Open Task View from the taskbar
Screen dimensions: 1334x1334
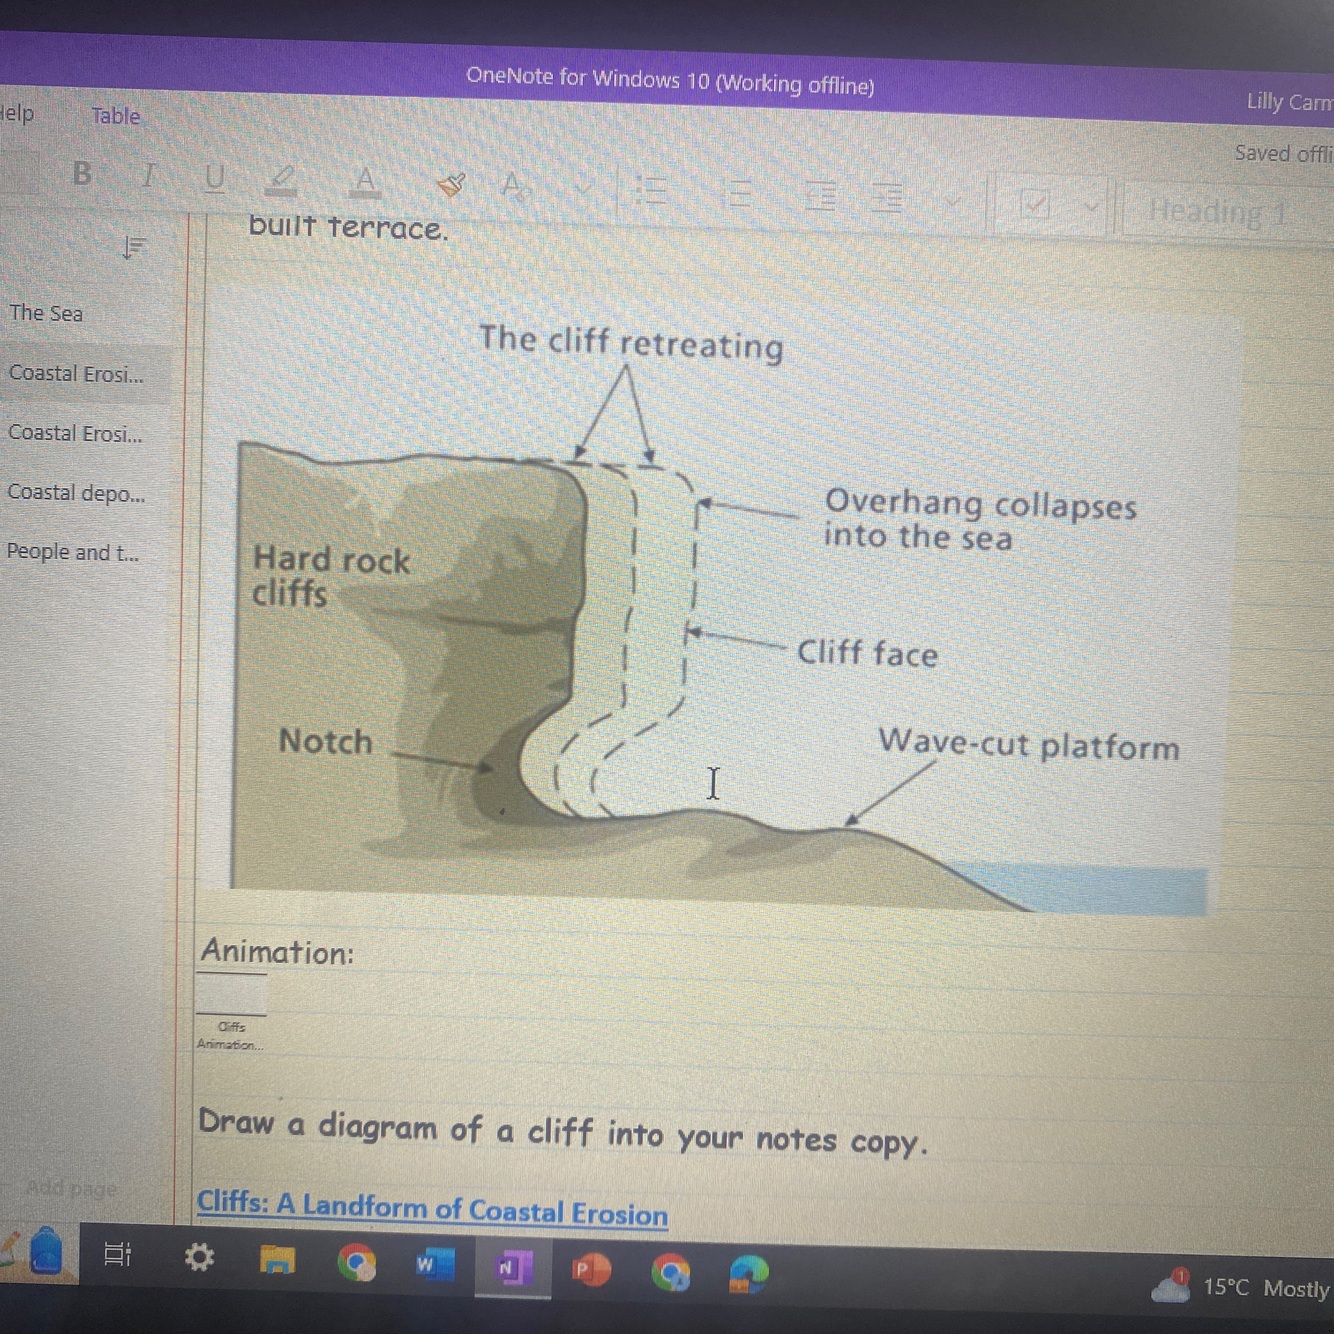pos(118,1254)
